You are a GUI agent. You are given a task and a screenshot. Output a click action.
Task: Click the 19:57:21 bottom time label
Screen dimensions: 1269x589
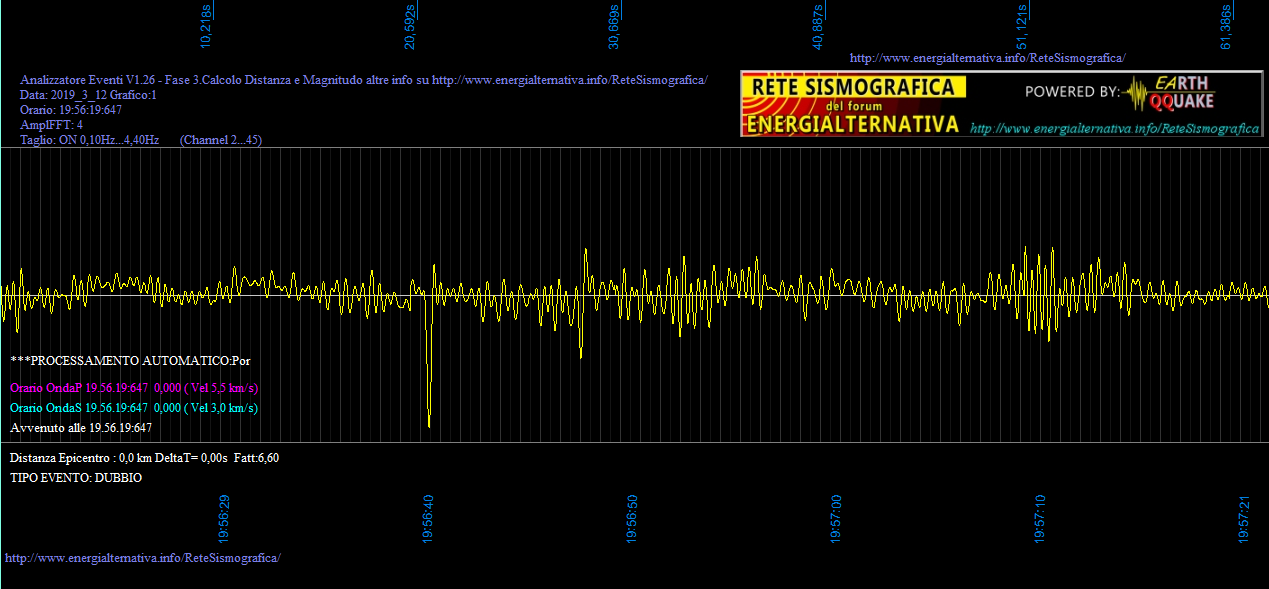pyautogui.click(x=1245, y=518)
